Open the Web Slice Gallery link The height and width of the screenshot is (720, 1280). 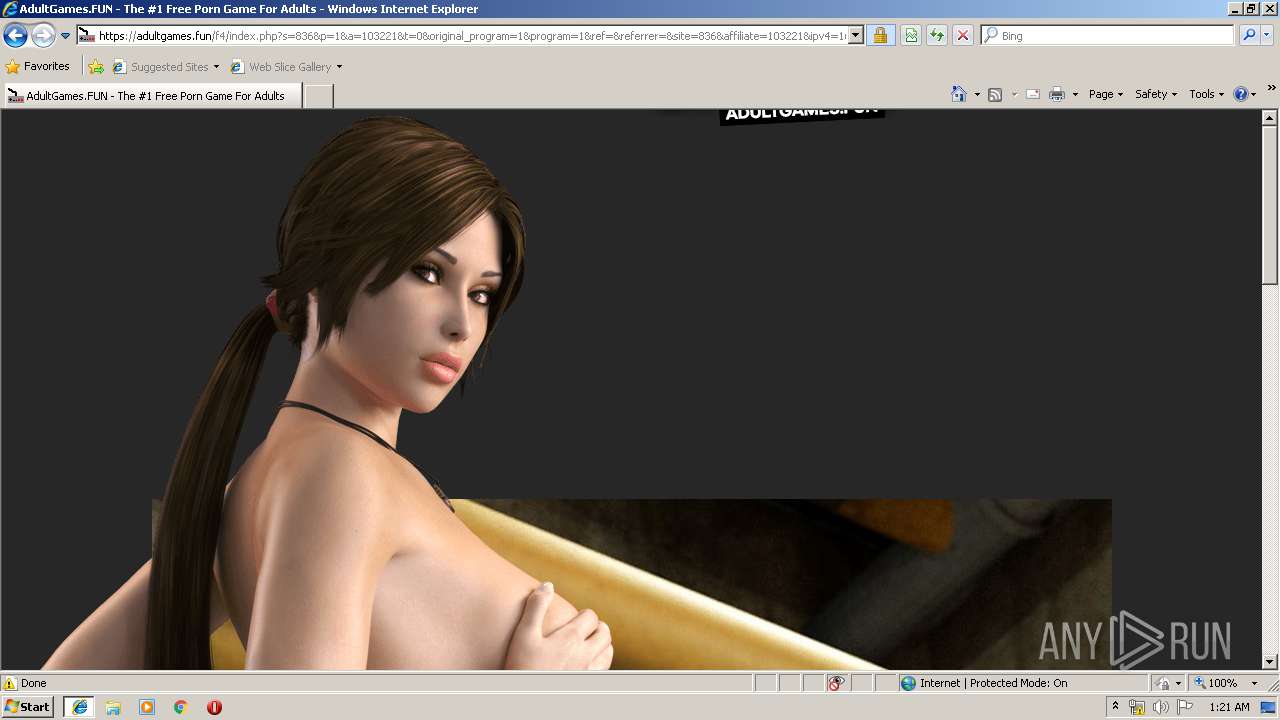click(x=281, y=67)
